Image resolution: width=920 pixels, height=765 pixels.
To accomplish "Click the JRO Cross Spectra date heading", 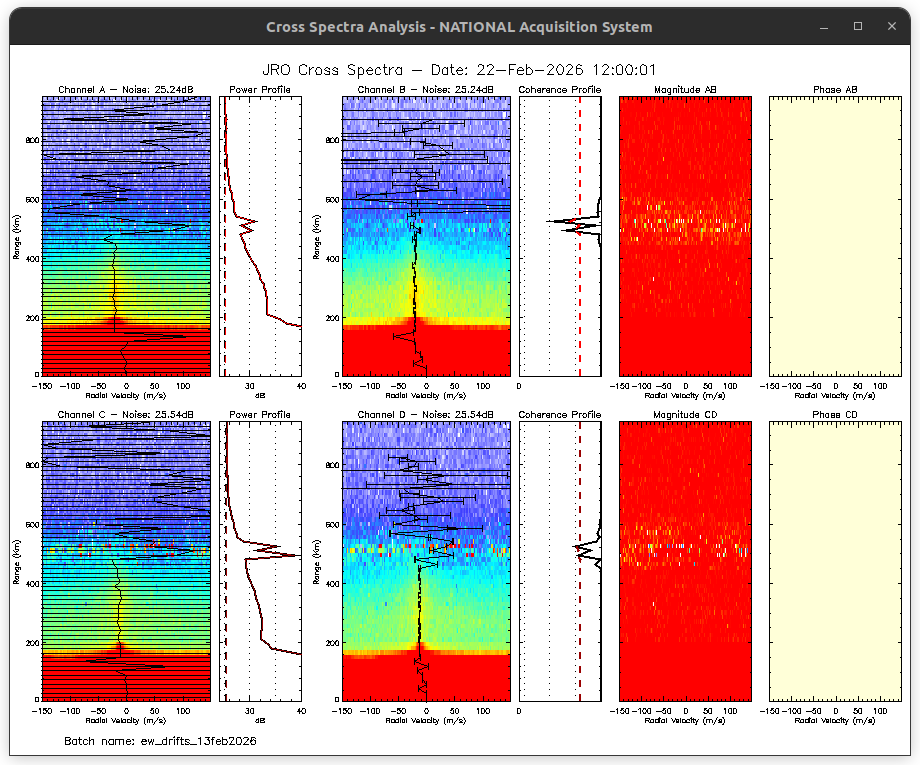I will (x=459, y=70).
